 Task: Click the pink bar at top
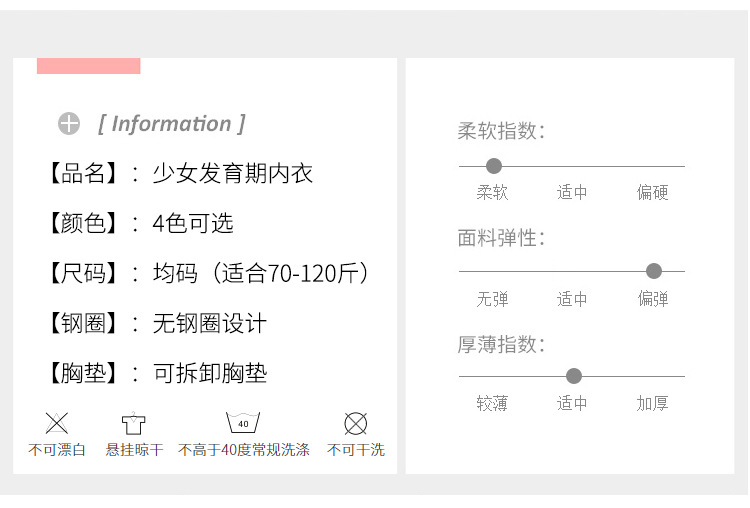(88, 66)
